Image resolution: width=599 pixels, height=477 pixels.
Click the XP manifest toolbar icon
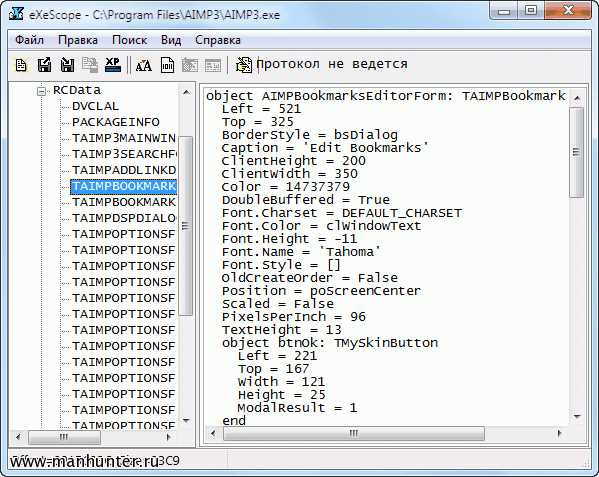coord(113,65)
